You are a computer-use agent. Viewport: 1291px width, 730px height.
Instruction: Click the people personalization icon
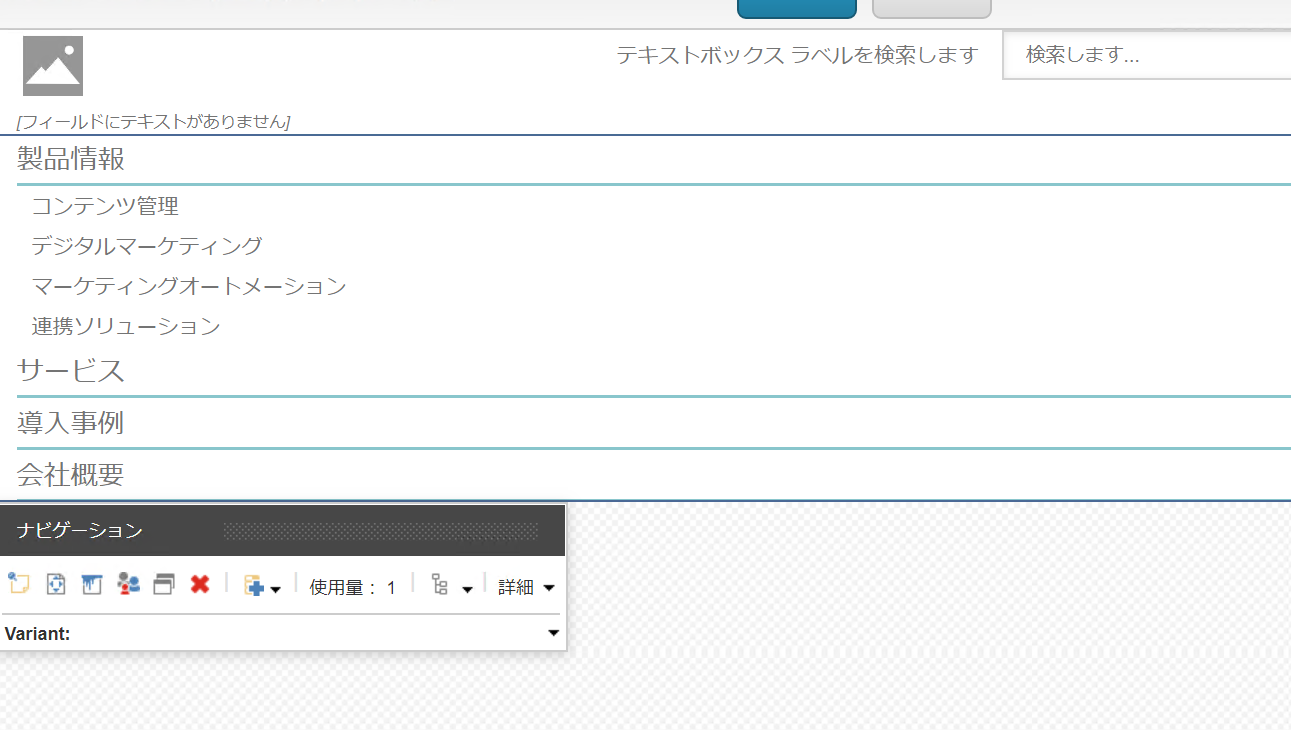[x=128, y=585]
